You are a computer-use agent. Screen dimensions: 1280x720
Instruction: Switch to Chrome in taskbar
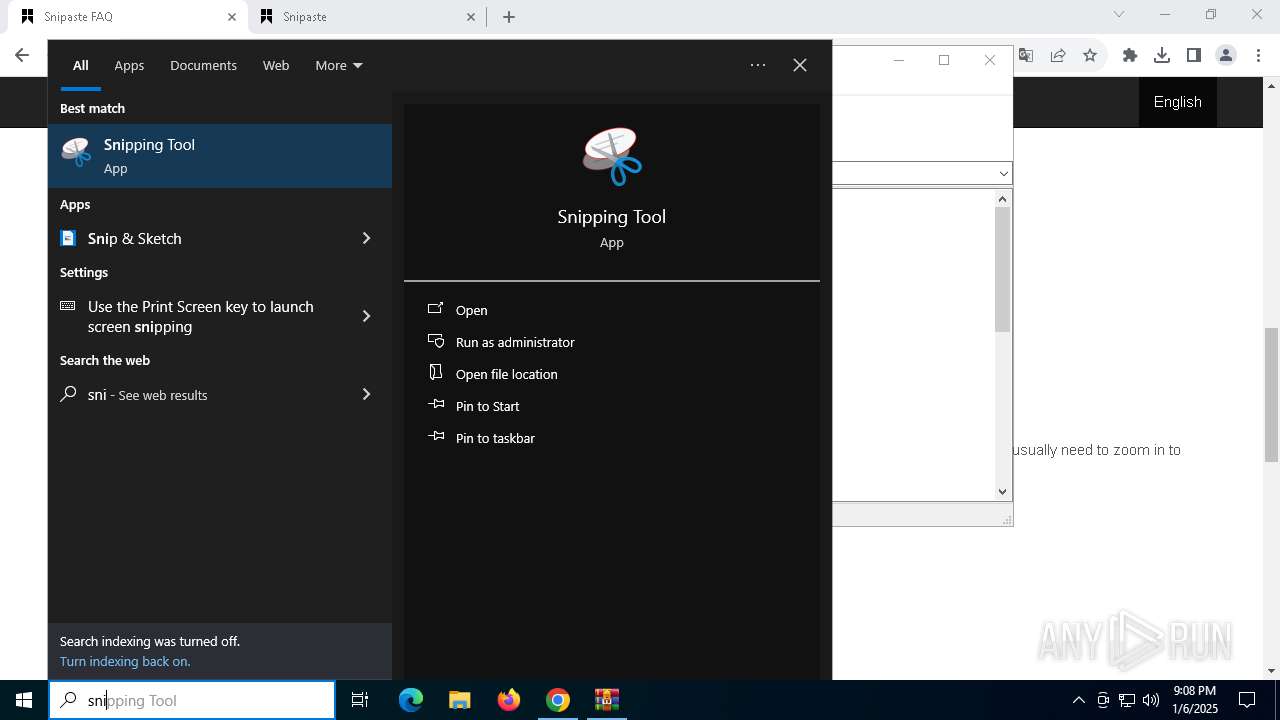558,700
